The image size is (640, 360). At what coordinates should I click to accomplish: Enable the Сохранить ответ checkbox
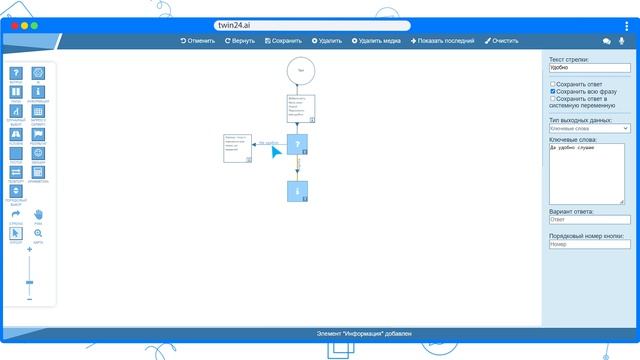click(552, 84)
